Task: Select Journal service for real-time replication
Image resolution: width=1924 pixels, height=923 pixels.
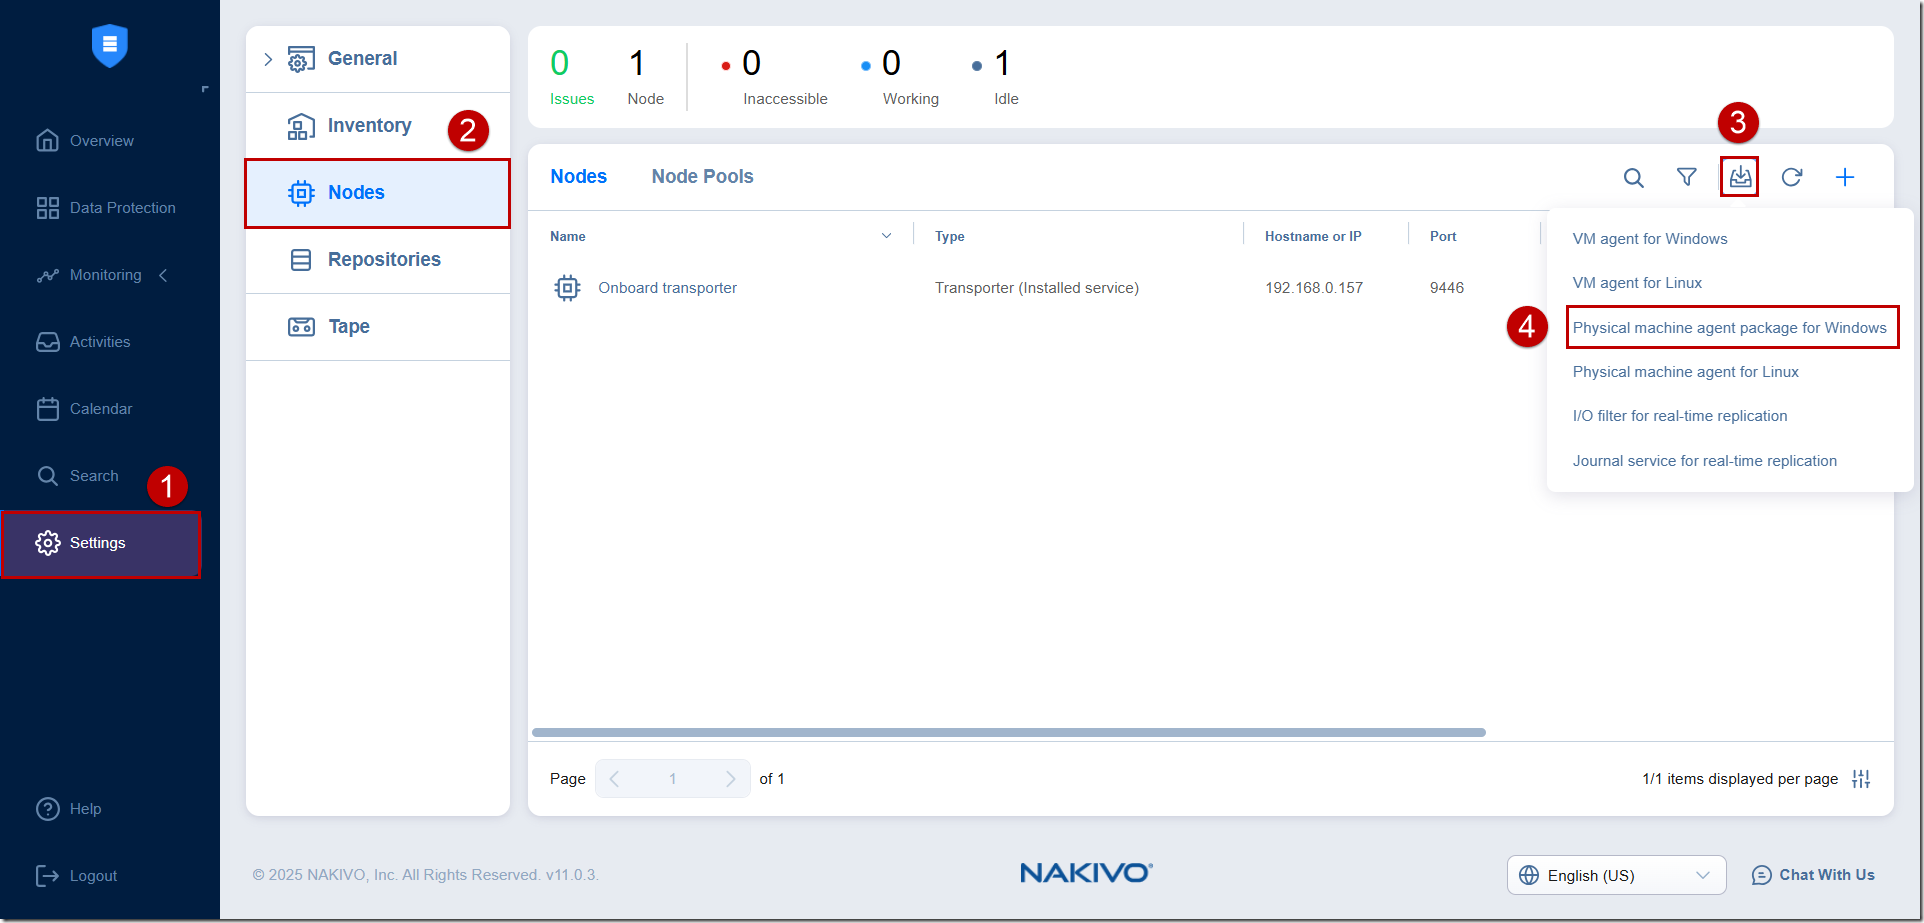Action: click(1705, 461)
